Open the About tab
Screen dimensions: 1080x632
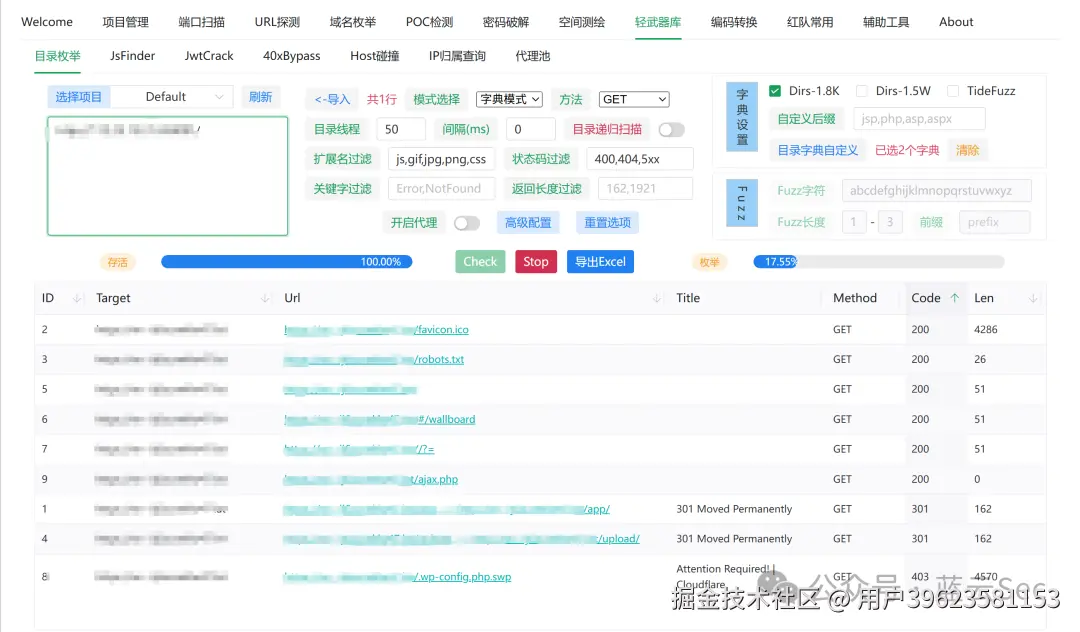coord(956,22)
